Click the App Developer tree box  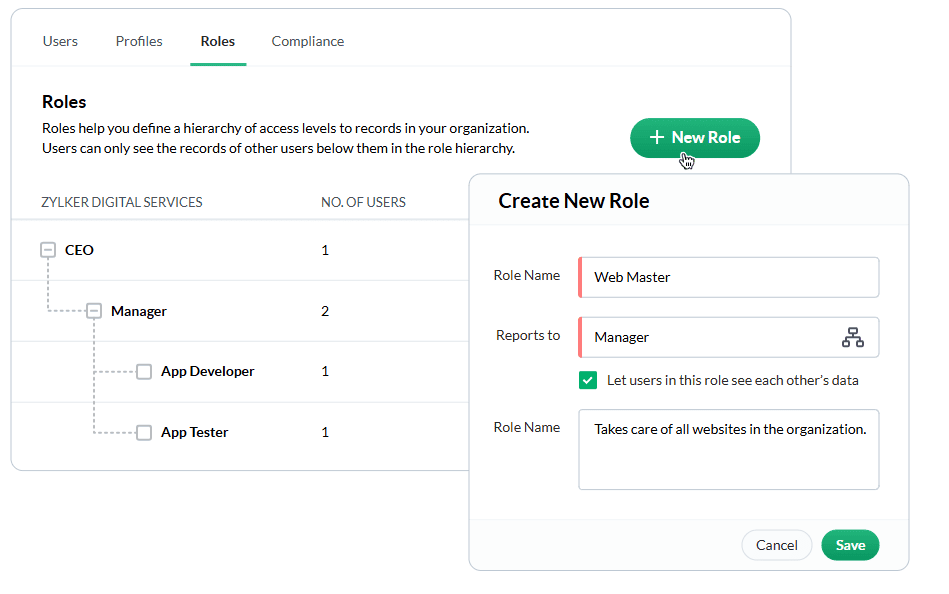click(143, 371)
